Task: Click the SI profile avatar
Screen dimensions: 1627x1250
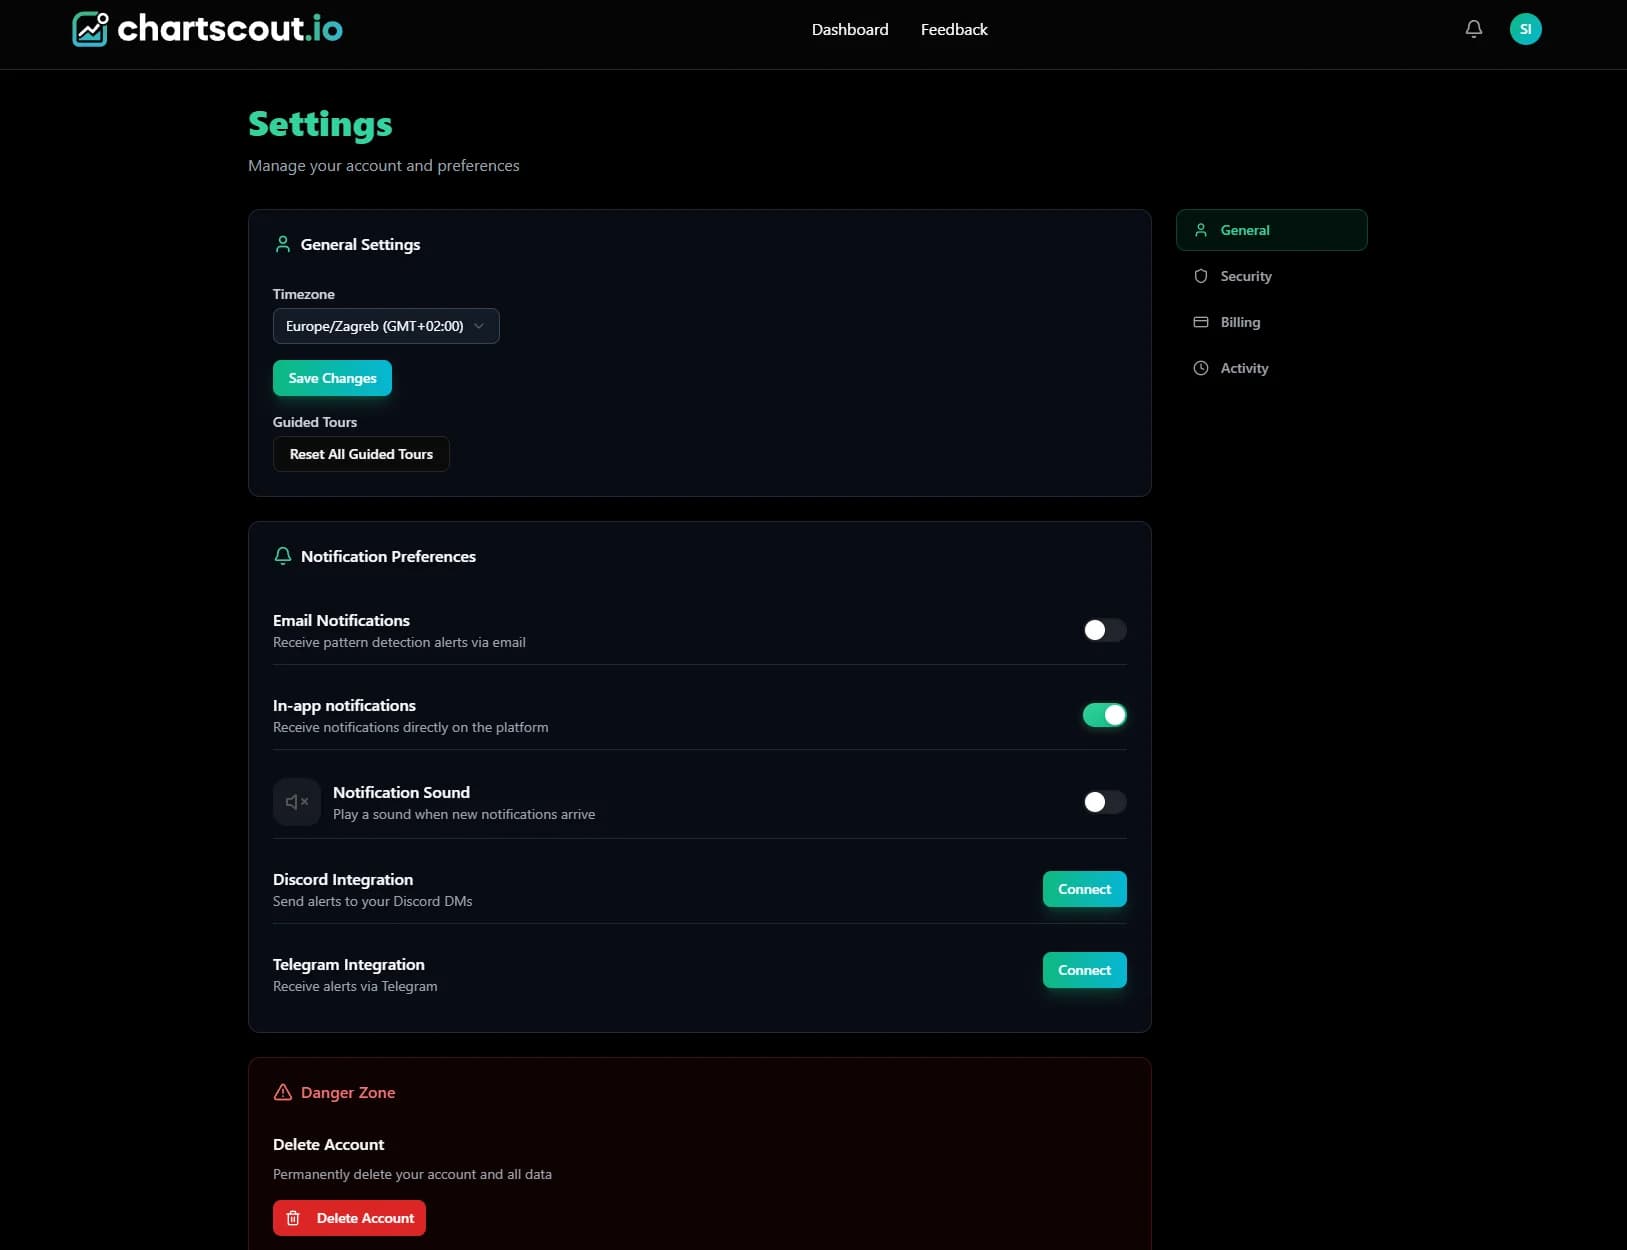Action: tap(1525, 29)
